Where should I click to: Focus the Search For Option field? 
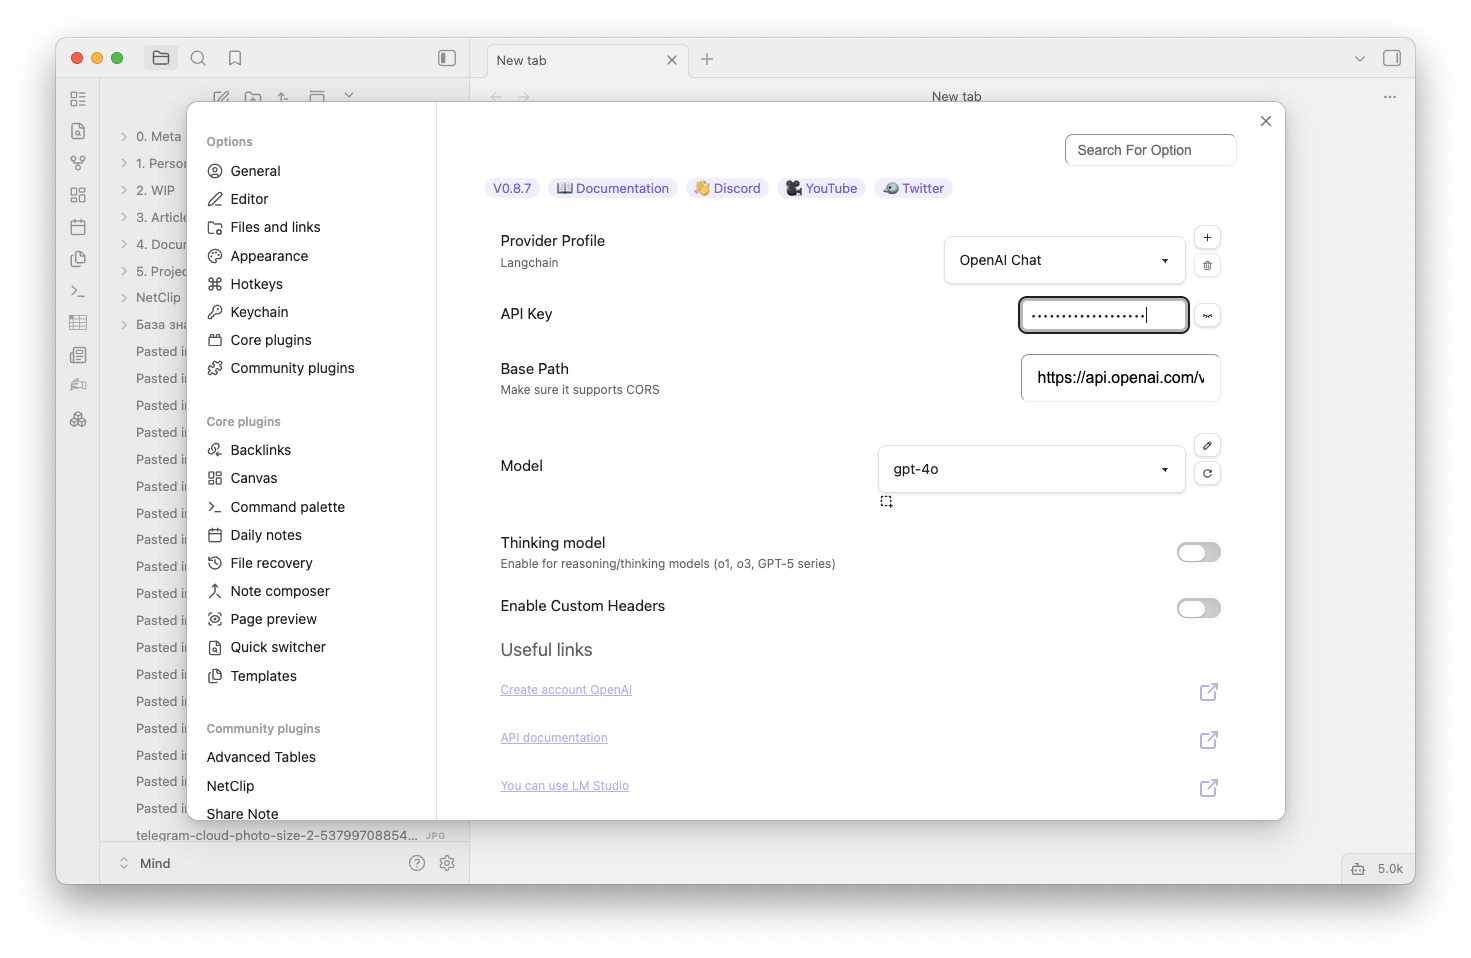(1151, 150)
